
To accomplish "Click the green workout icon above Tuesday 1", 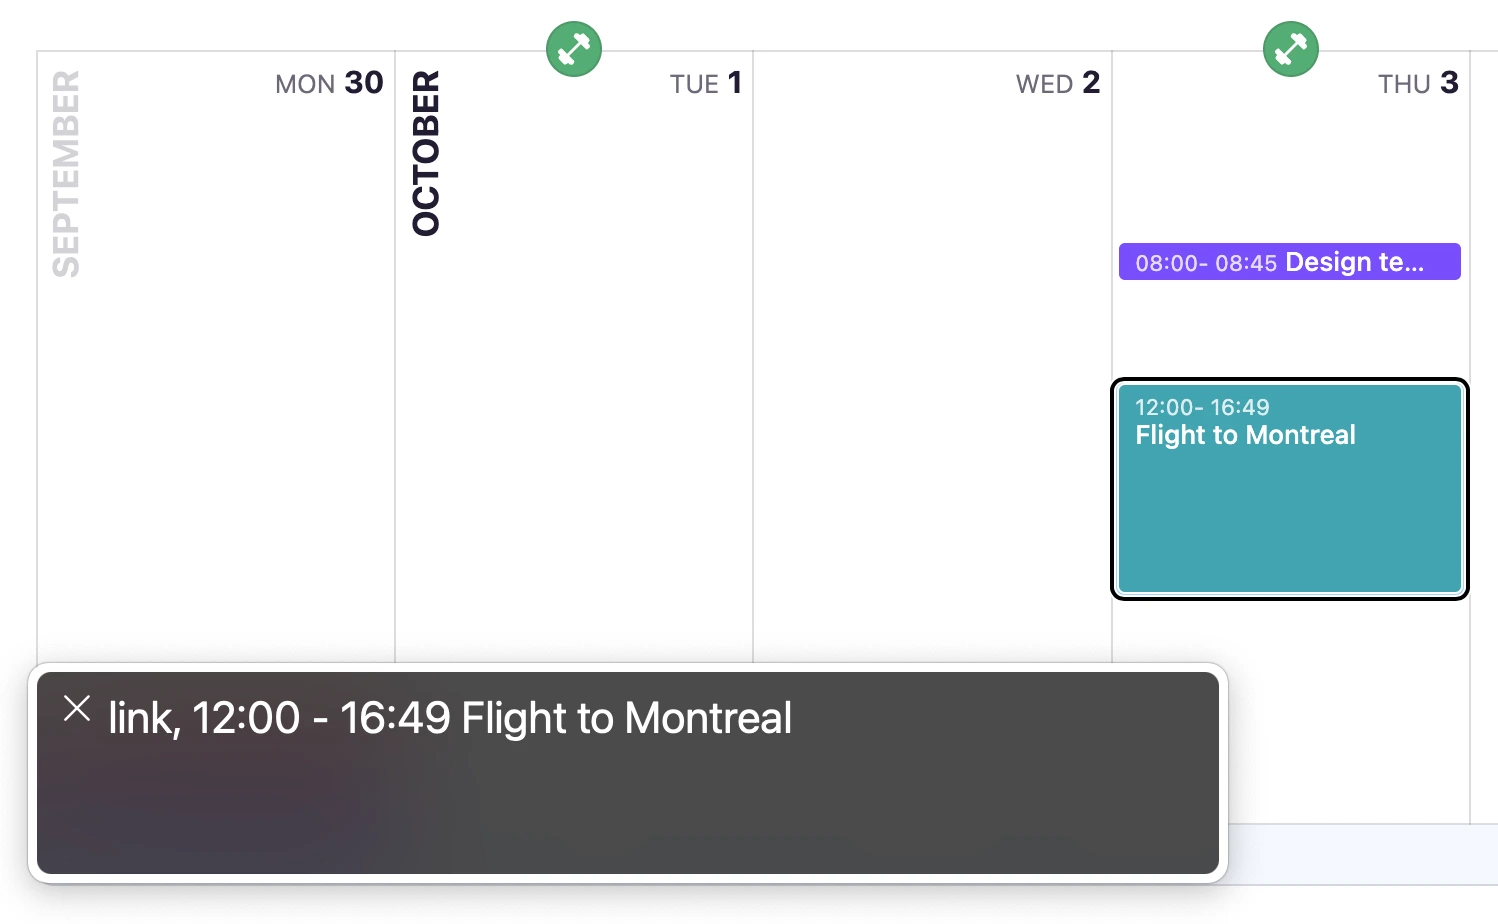I will click(x=574, y=49).
